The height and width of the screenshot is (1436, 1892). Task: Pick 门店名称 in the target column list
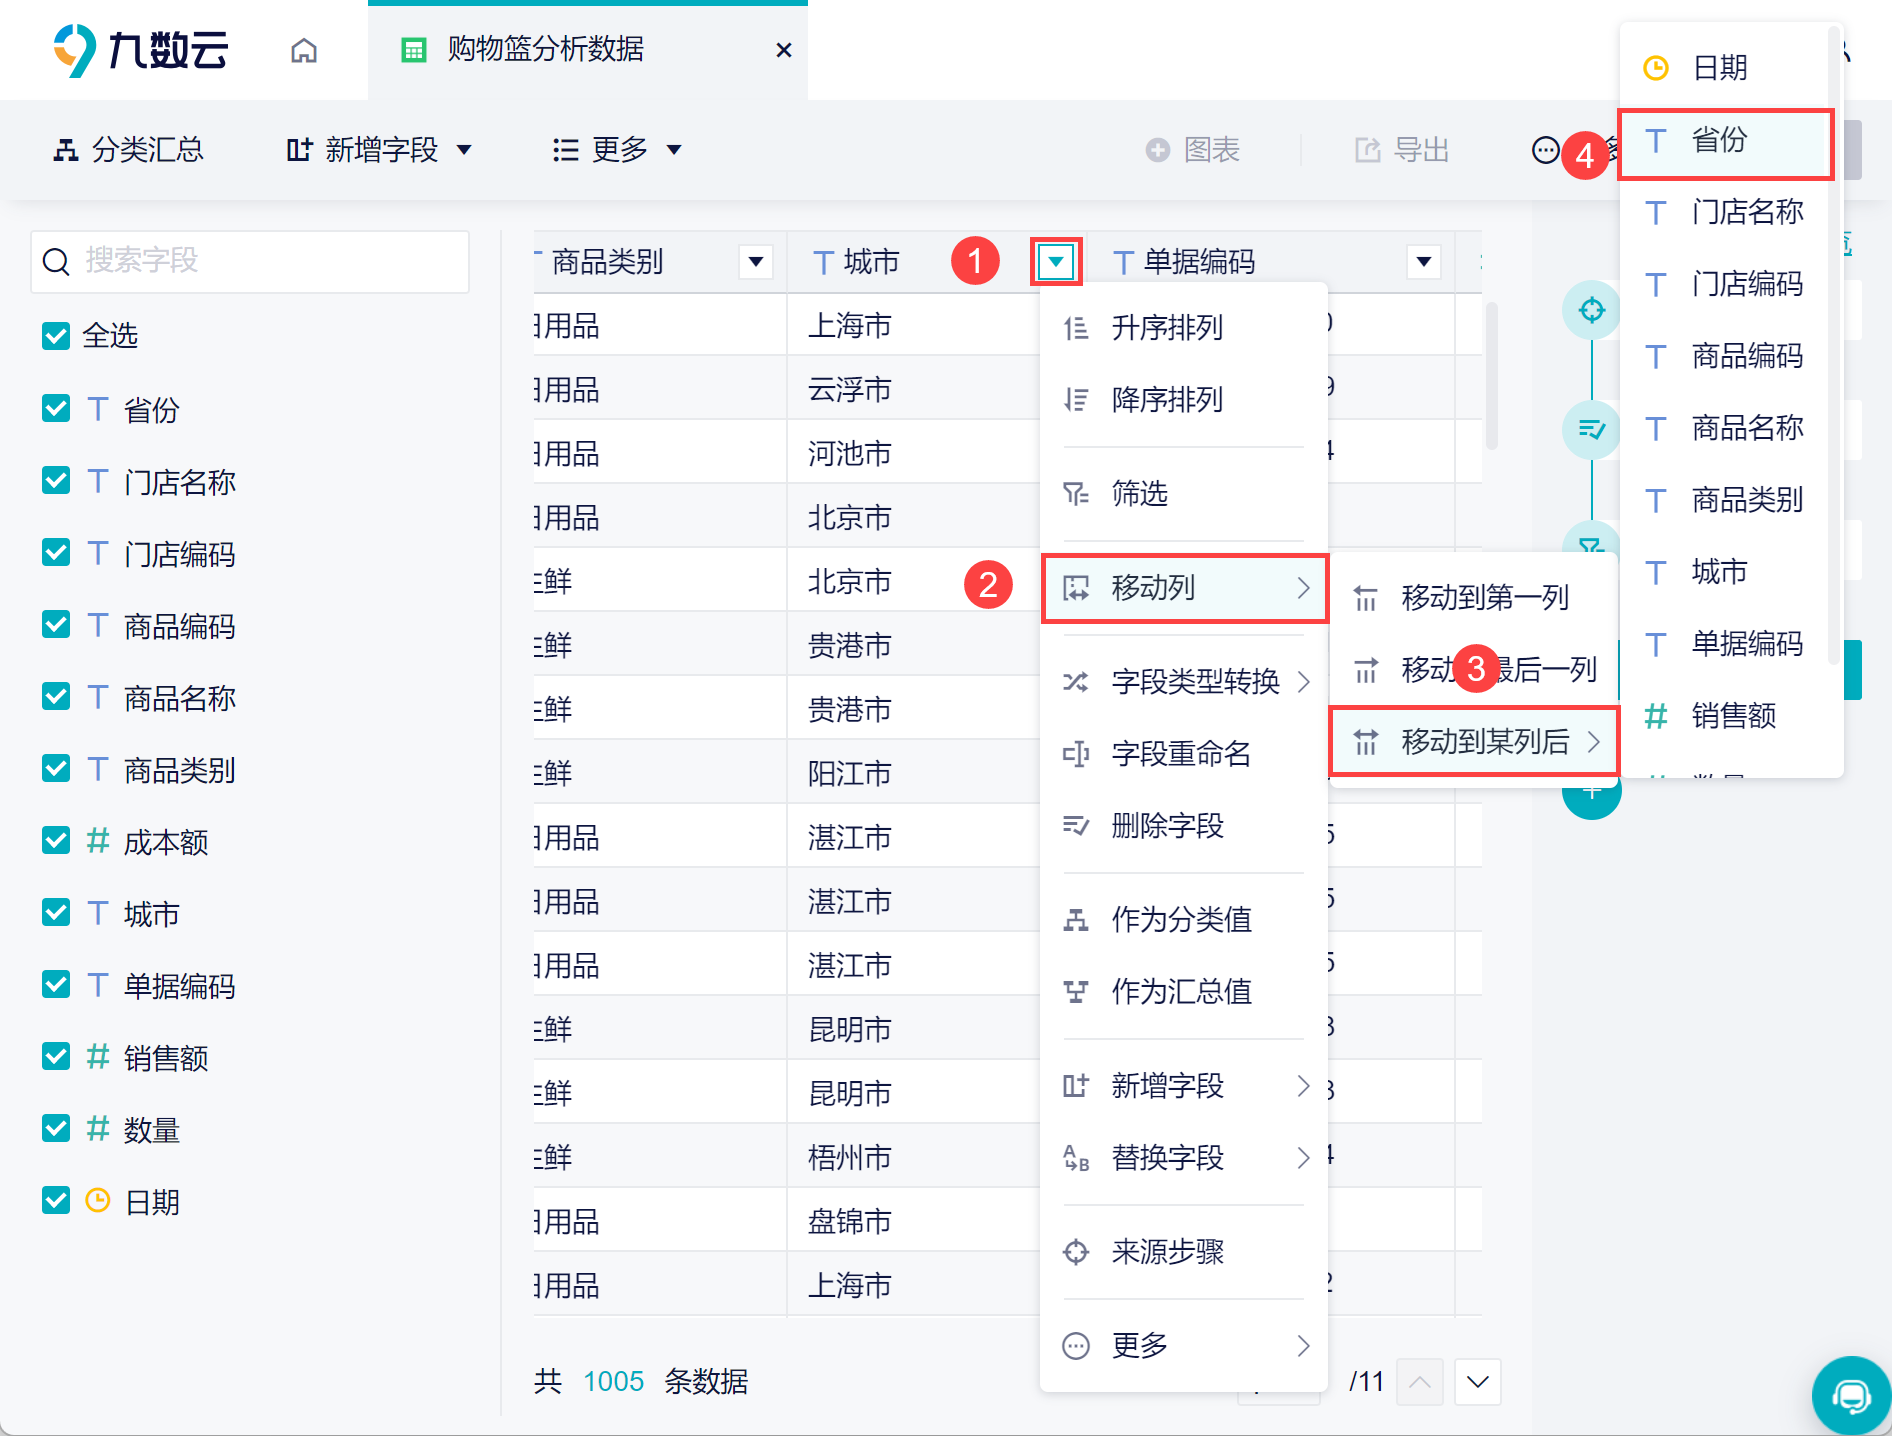point(1725,212)
